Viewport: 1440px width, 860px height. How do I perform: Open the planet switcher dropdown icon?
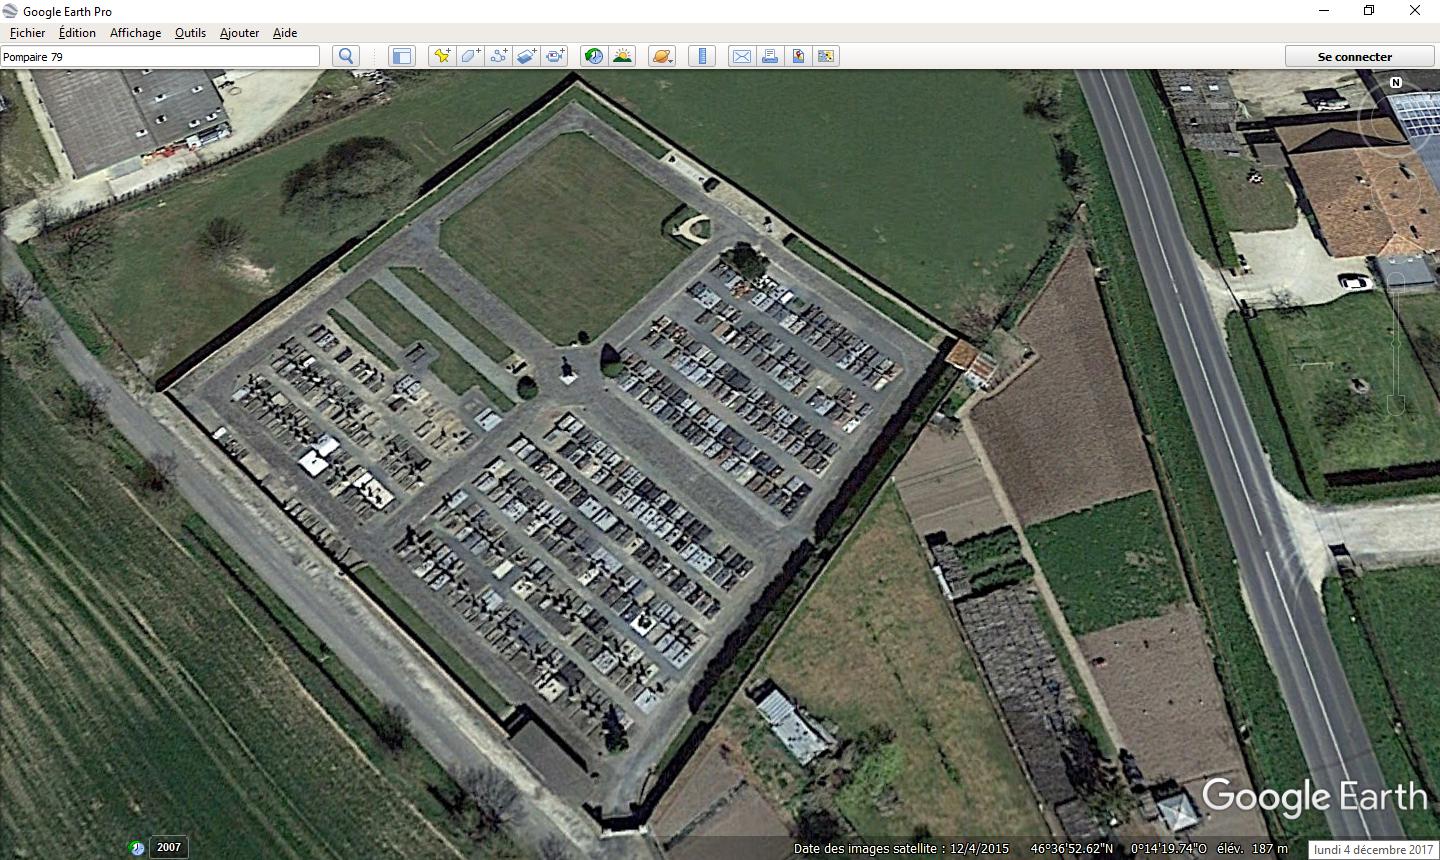[662, 56]
